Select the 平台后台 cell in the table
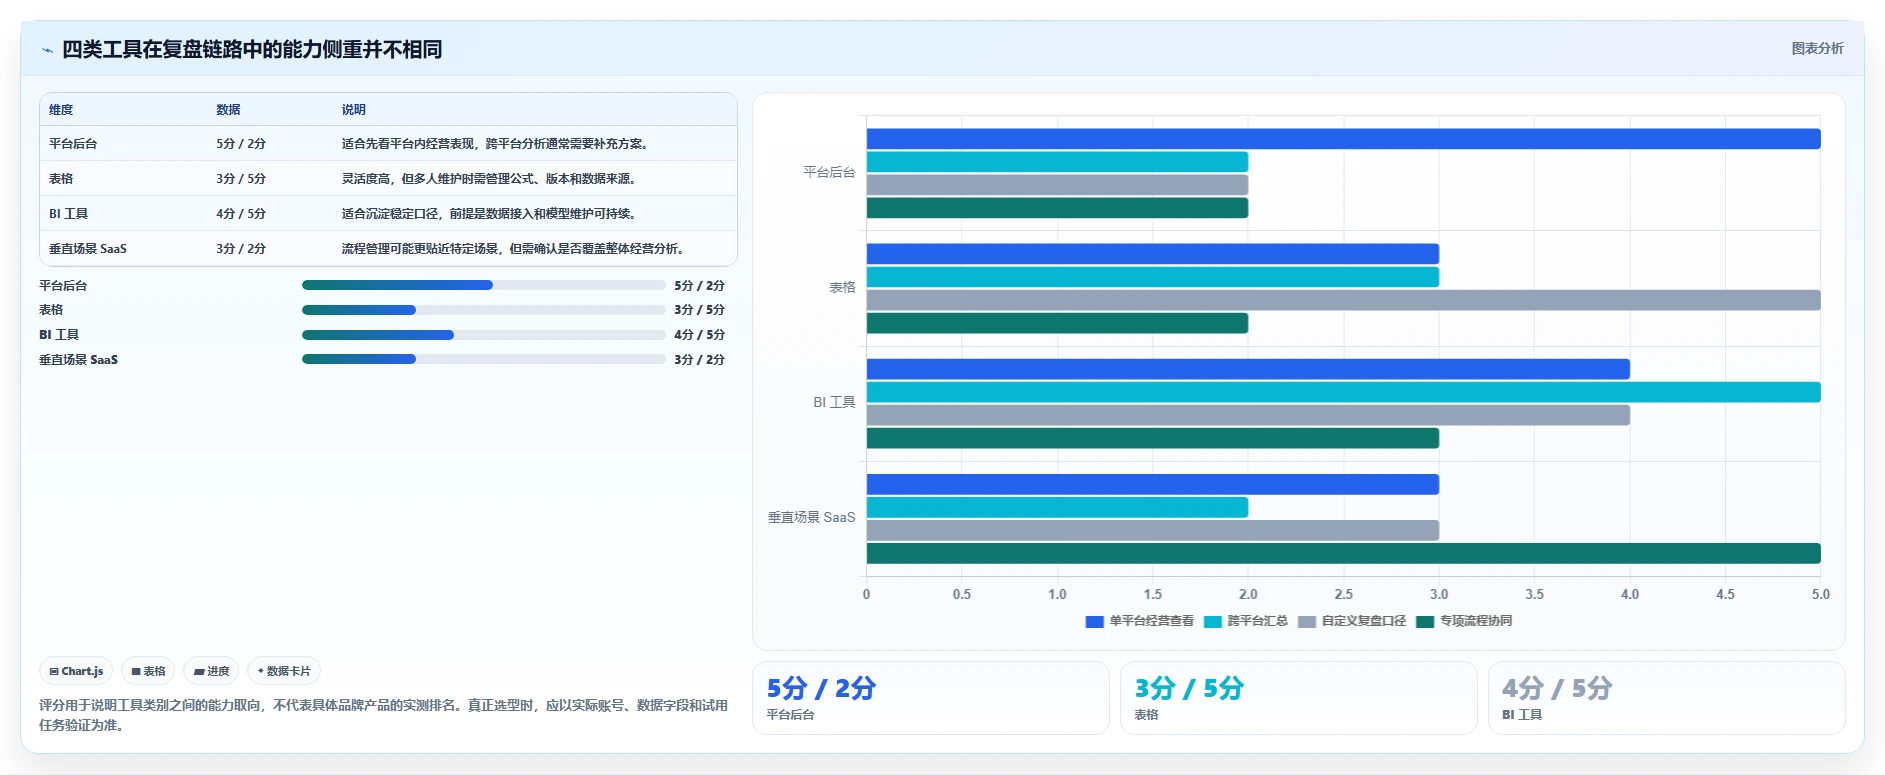This screenshot has width=1885, height=775. coord(73,144)
